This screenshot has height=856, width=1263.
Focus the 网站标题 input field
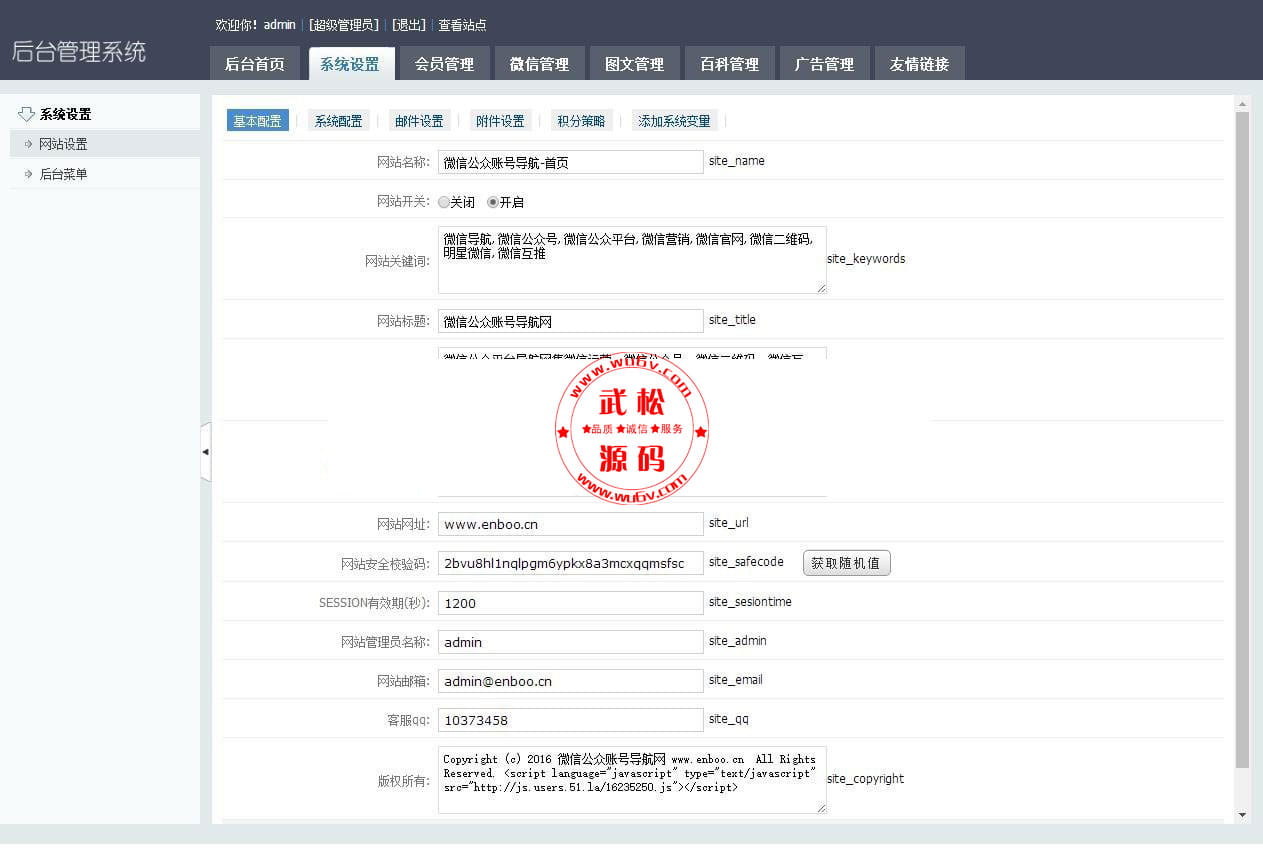(571, 321)
